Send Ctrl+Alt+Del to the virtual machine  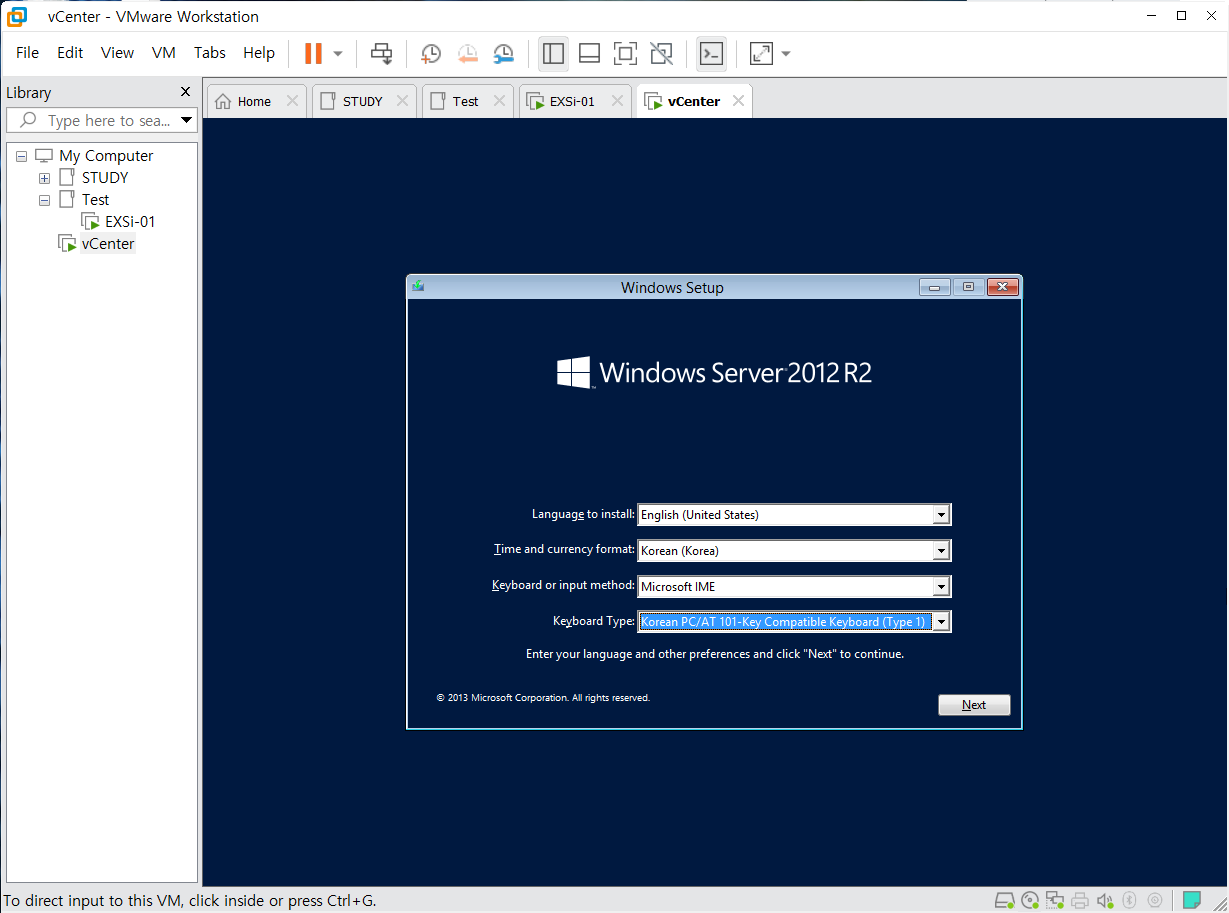(381, 53)
